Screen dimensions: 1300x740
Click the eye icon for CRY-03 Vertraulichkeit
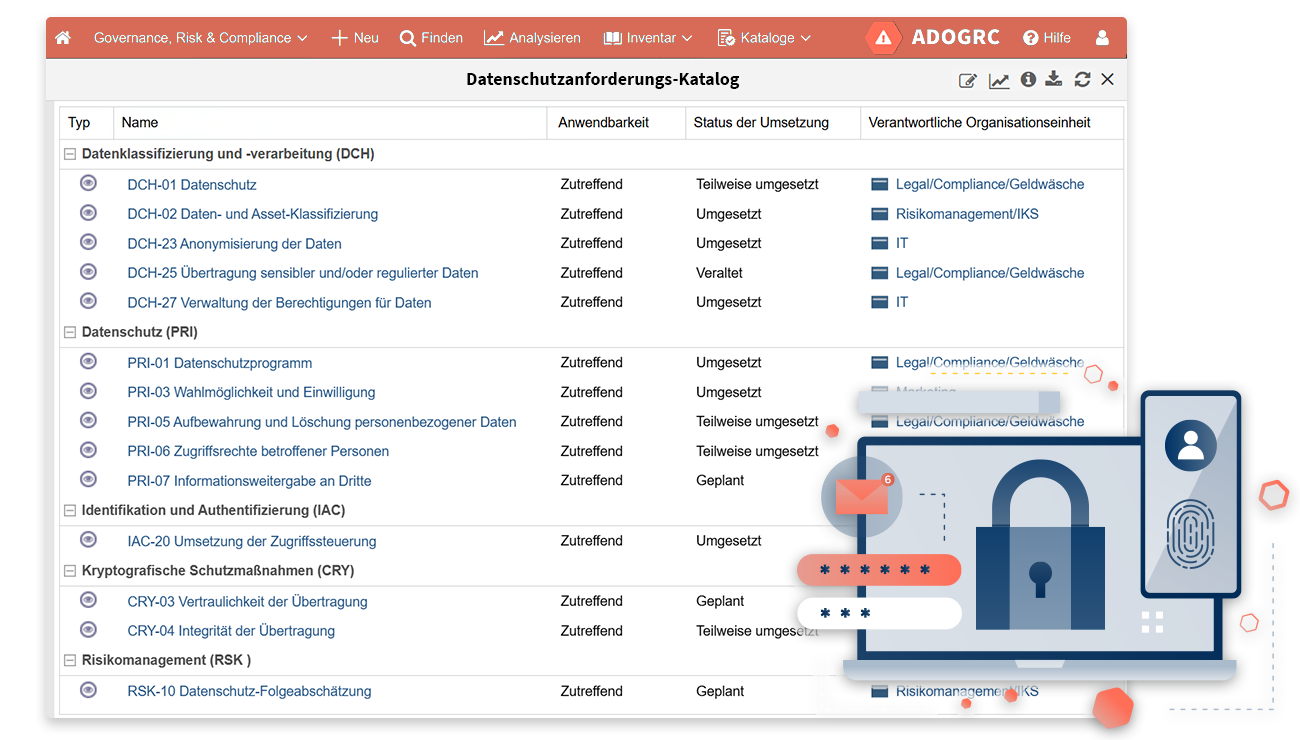88,600
